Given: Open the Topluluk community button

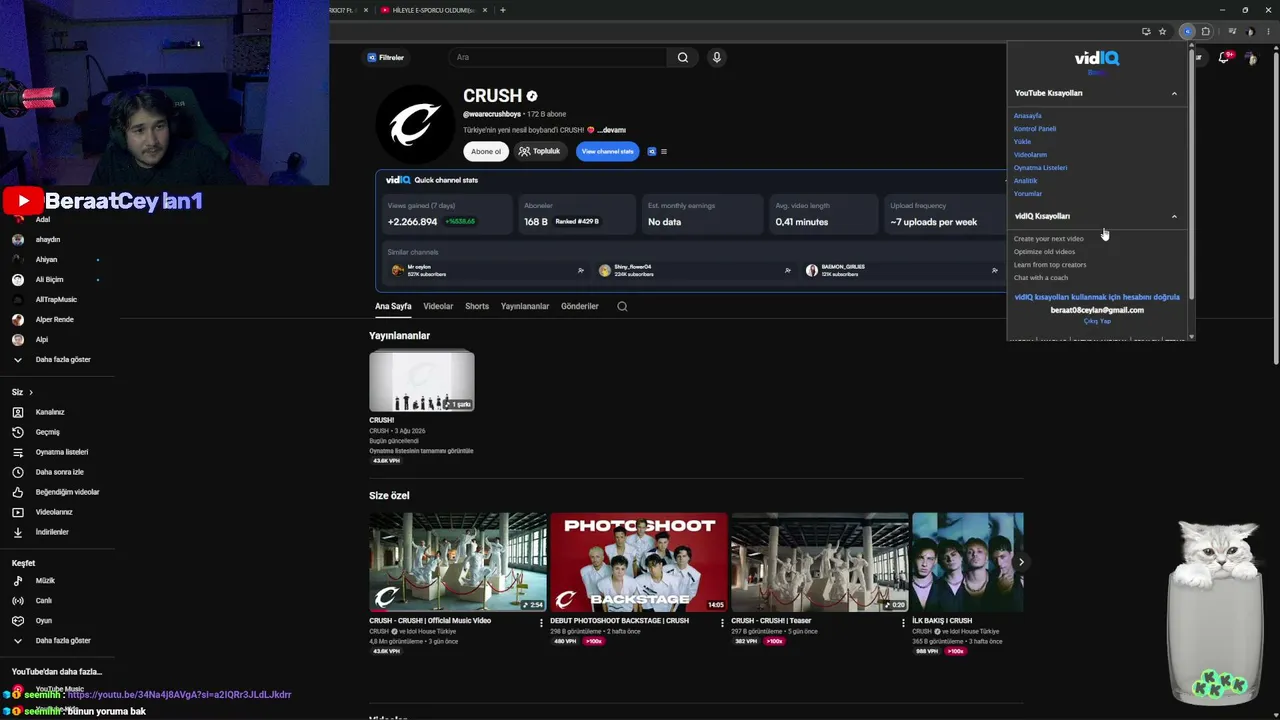Looking at the screenshot, I should [x=540, y=152].
